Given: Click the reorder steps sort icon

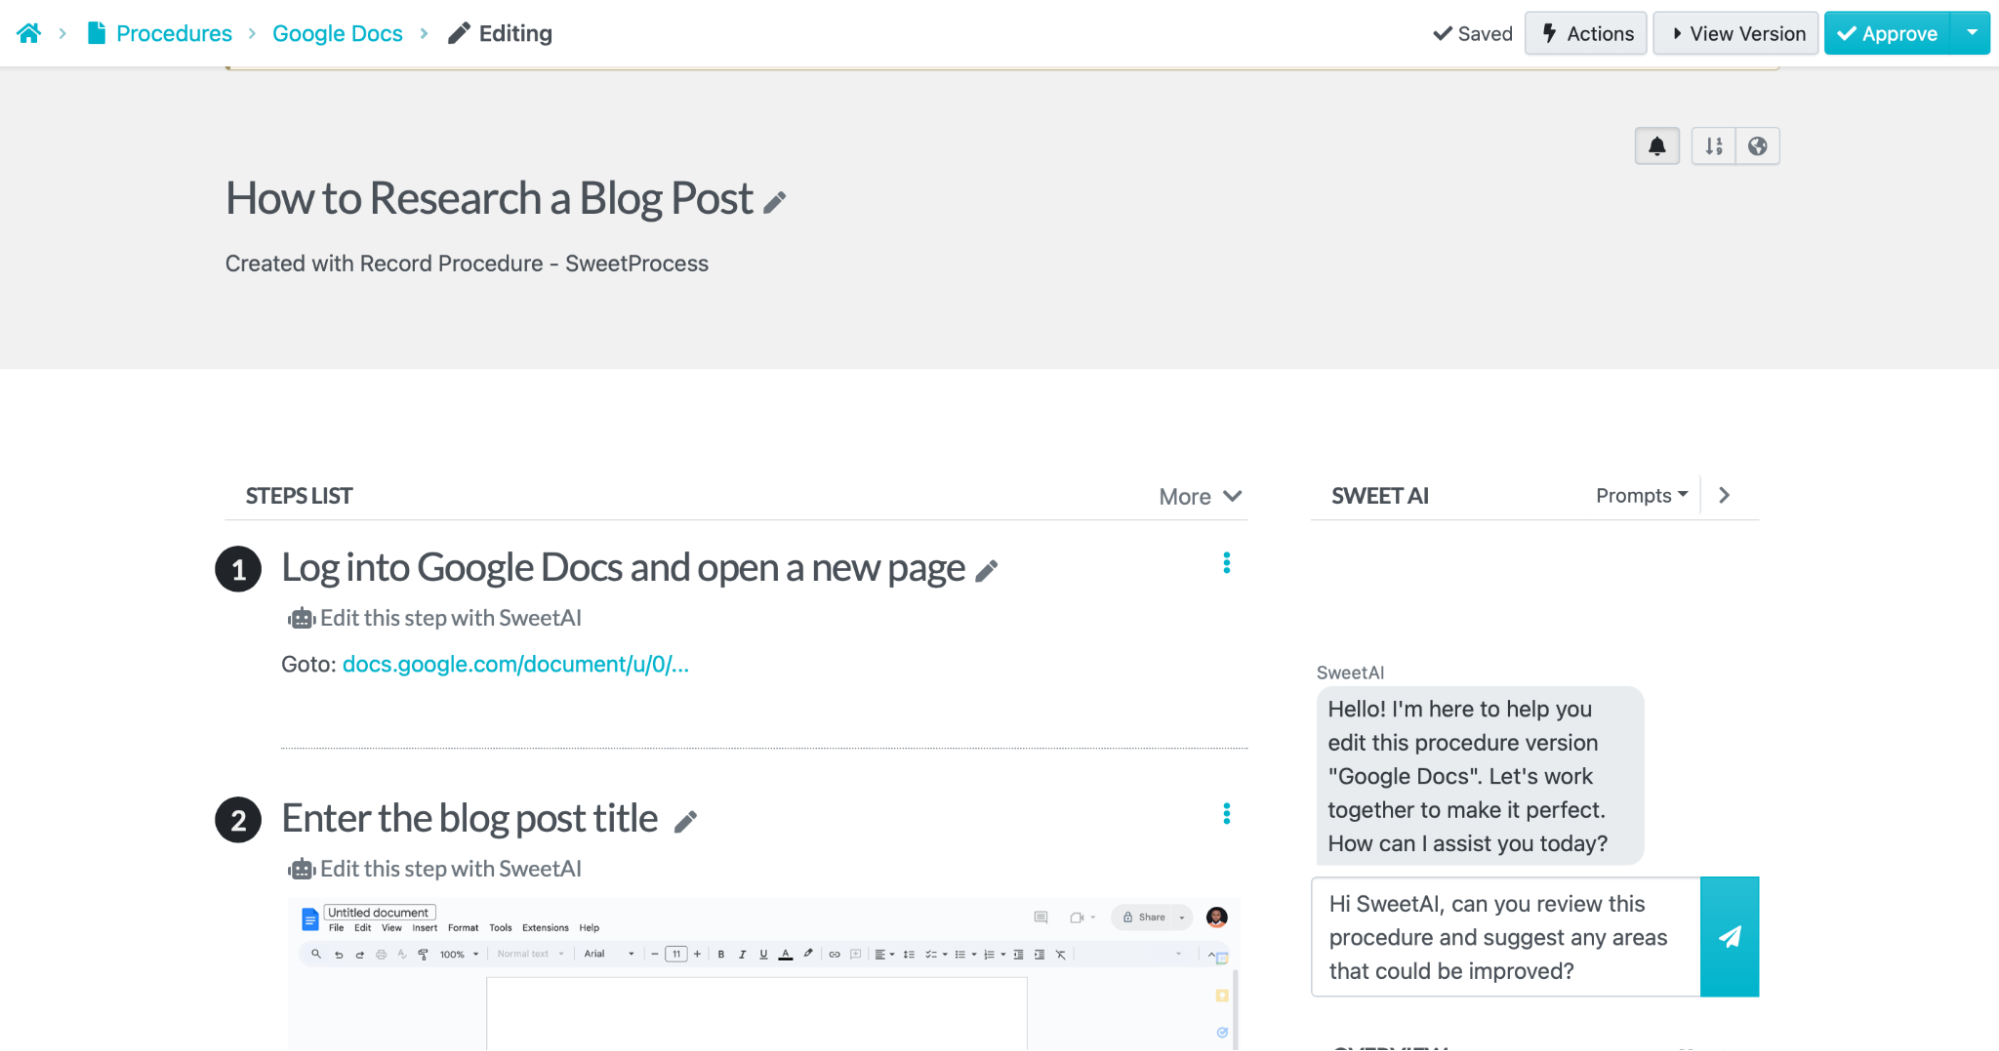Looking at the screenshot, I should pyautogui.click(x=1714, y=146).
